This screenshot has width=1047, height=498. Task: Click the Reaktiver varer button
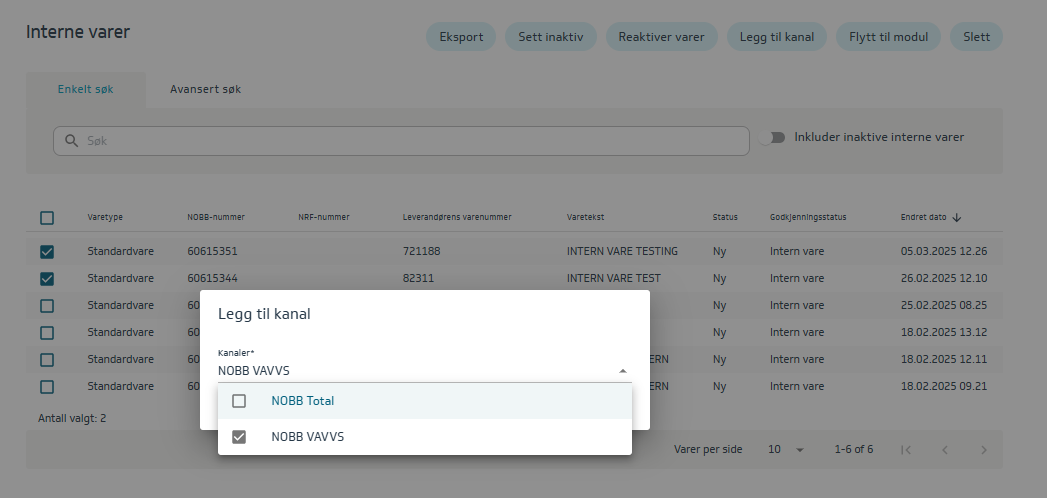pyautogui.click(x=661, y=37)
